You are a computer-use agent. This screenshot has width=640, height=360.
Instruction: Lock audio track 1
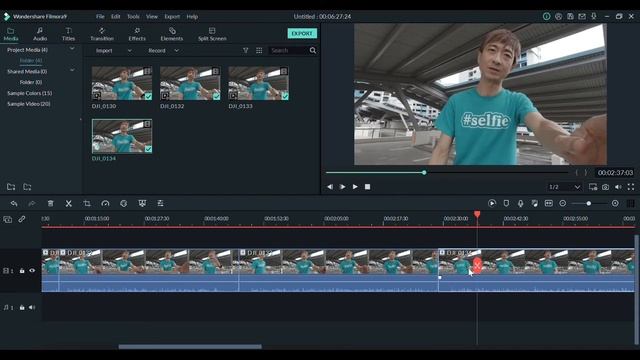[22, 307]
